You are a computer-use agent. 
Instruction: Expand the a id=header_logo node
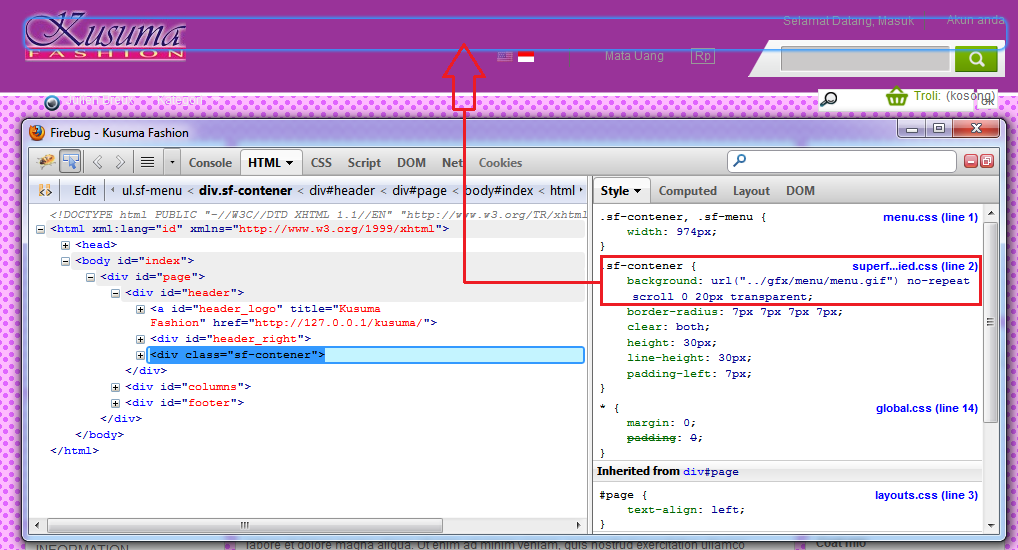tap(140, 309)
